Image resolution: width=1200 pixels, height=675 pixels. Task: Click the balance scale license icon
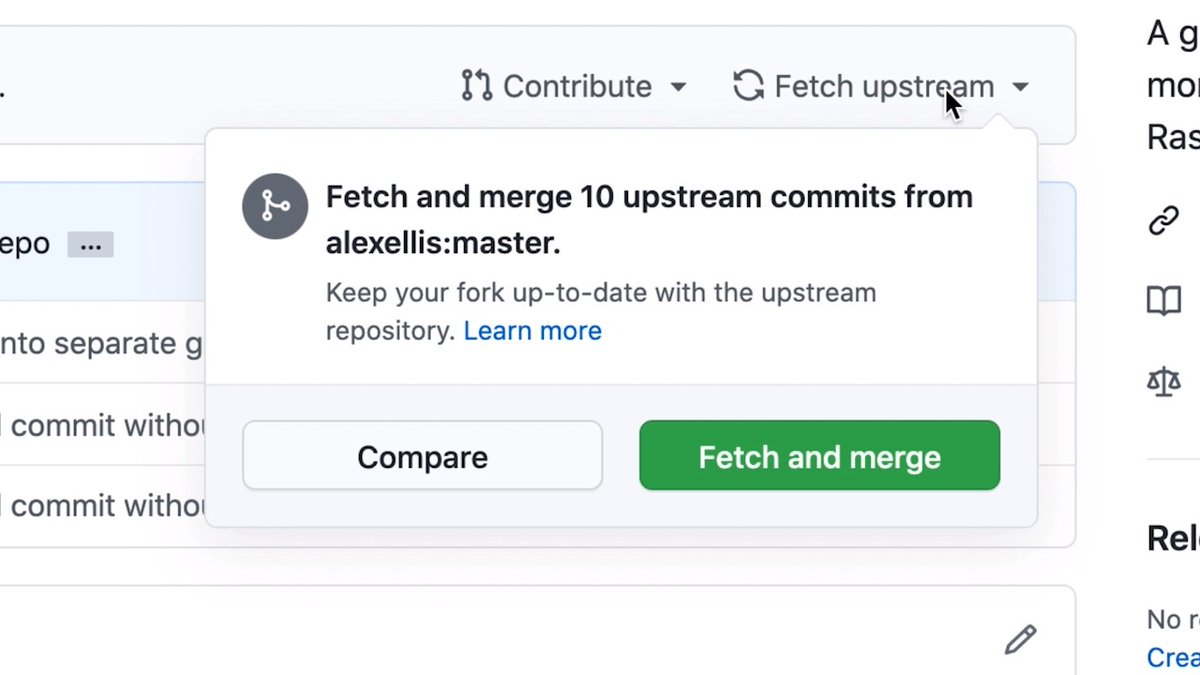[1164, 381]
